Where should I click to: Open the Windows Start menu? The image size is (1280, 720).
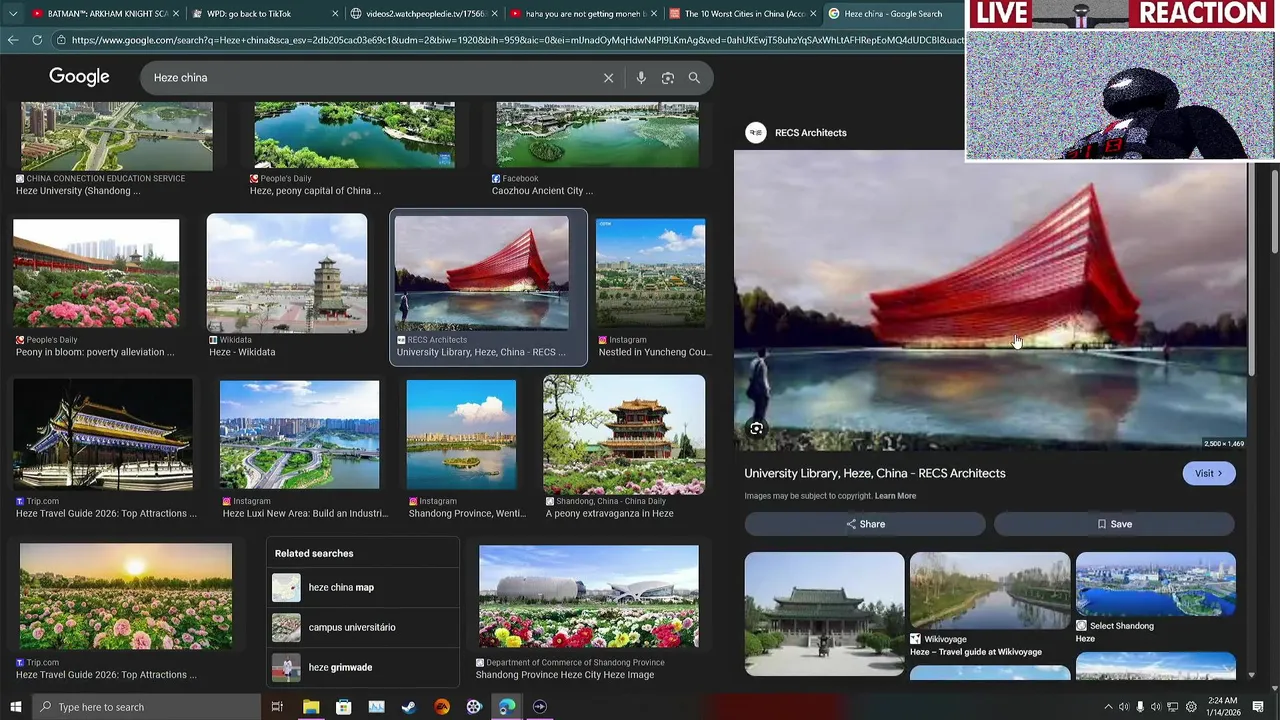[14, 707]
